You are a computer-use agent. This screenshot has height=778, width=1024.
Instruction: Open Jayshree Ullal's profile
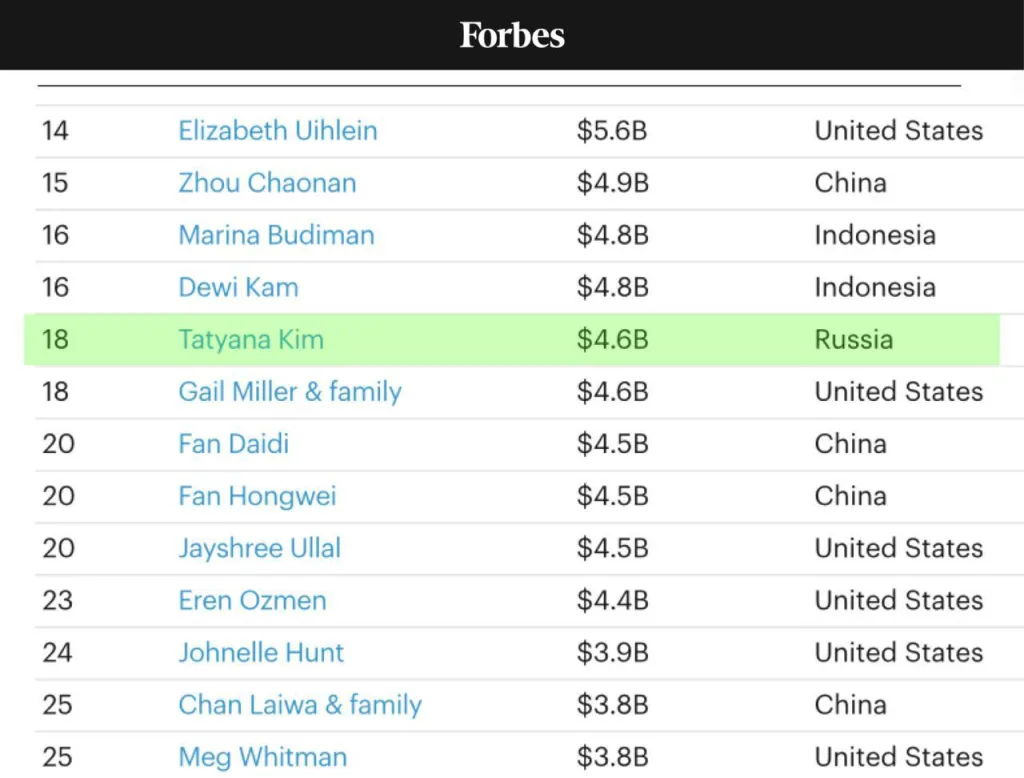260,548
